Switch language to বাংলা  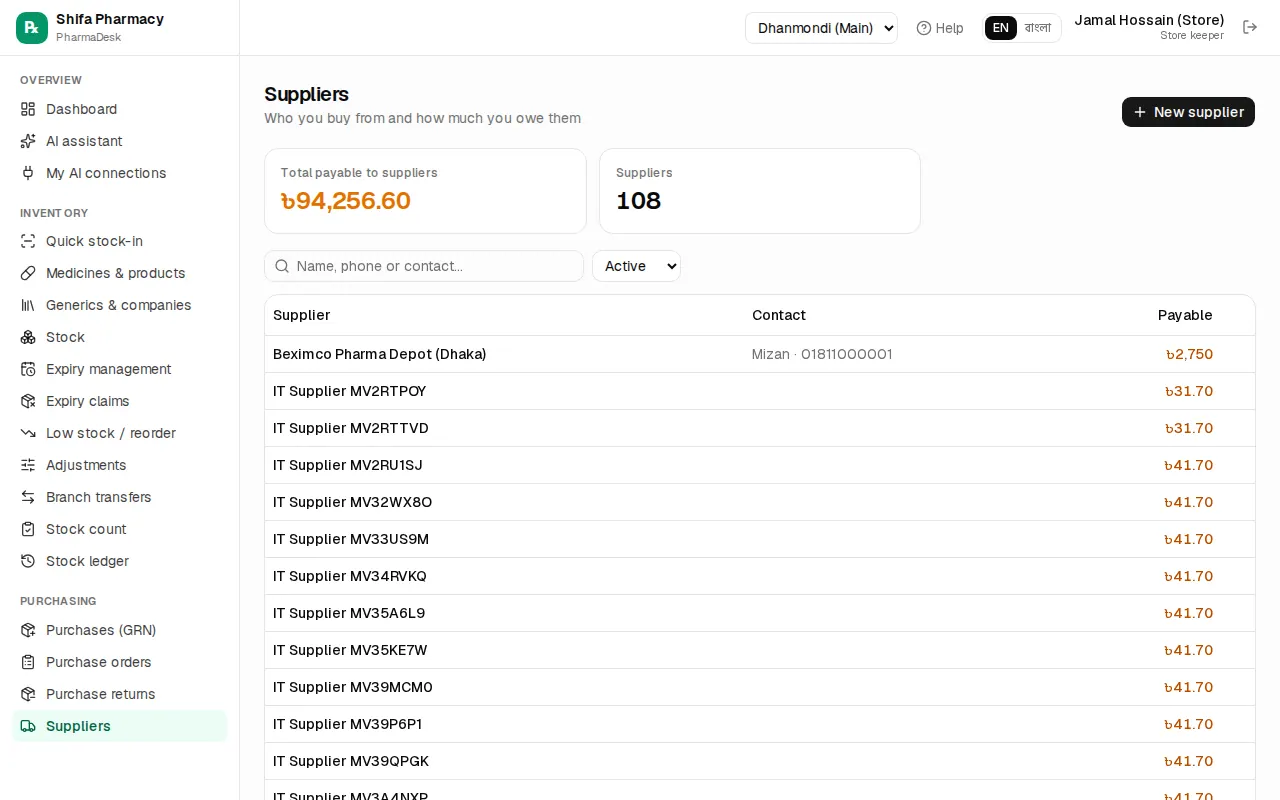point(1038,28)
